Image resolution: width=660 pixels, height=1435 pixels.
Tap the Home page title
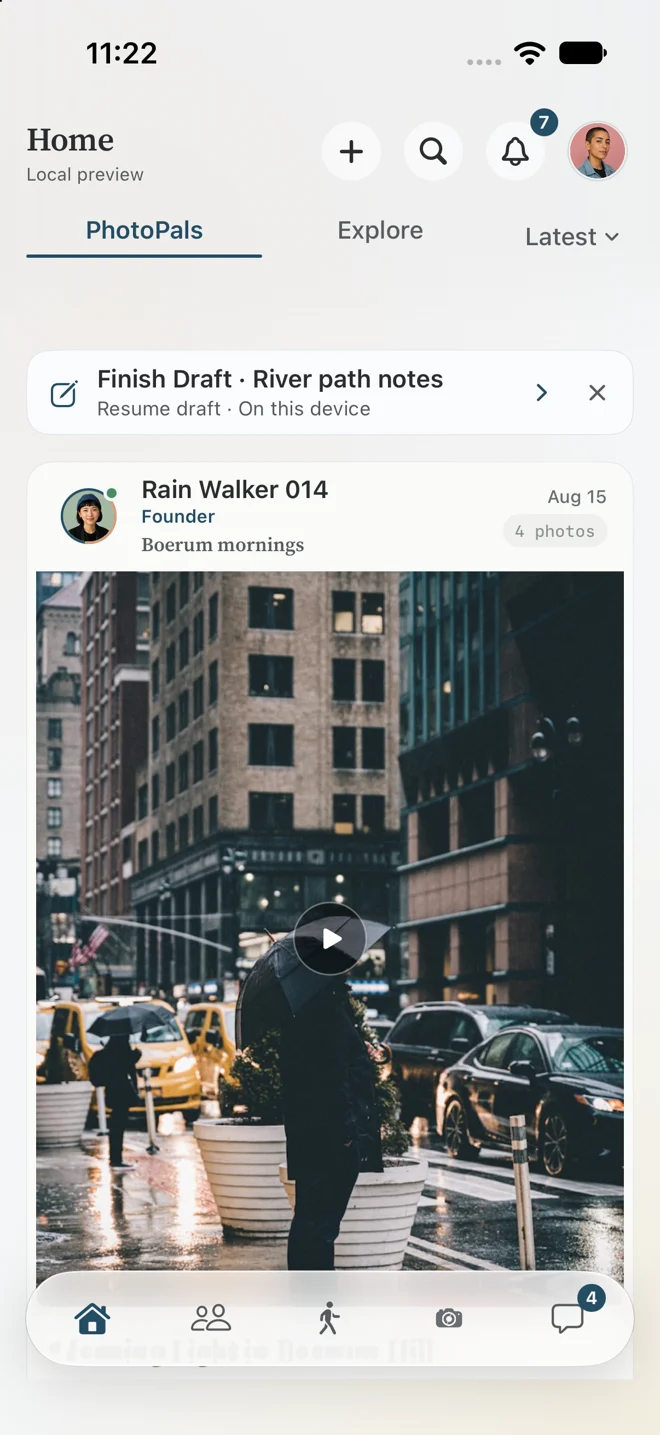70,140
